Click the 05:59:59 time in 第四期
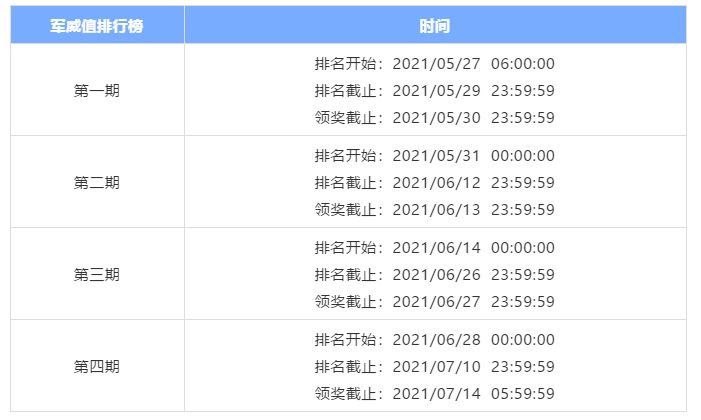Screen dimensions: 701x420 point(522,394)
